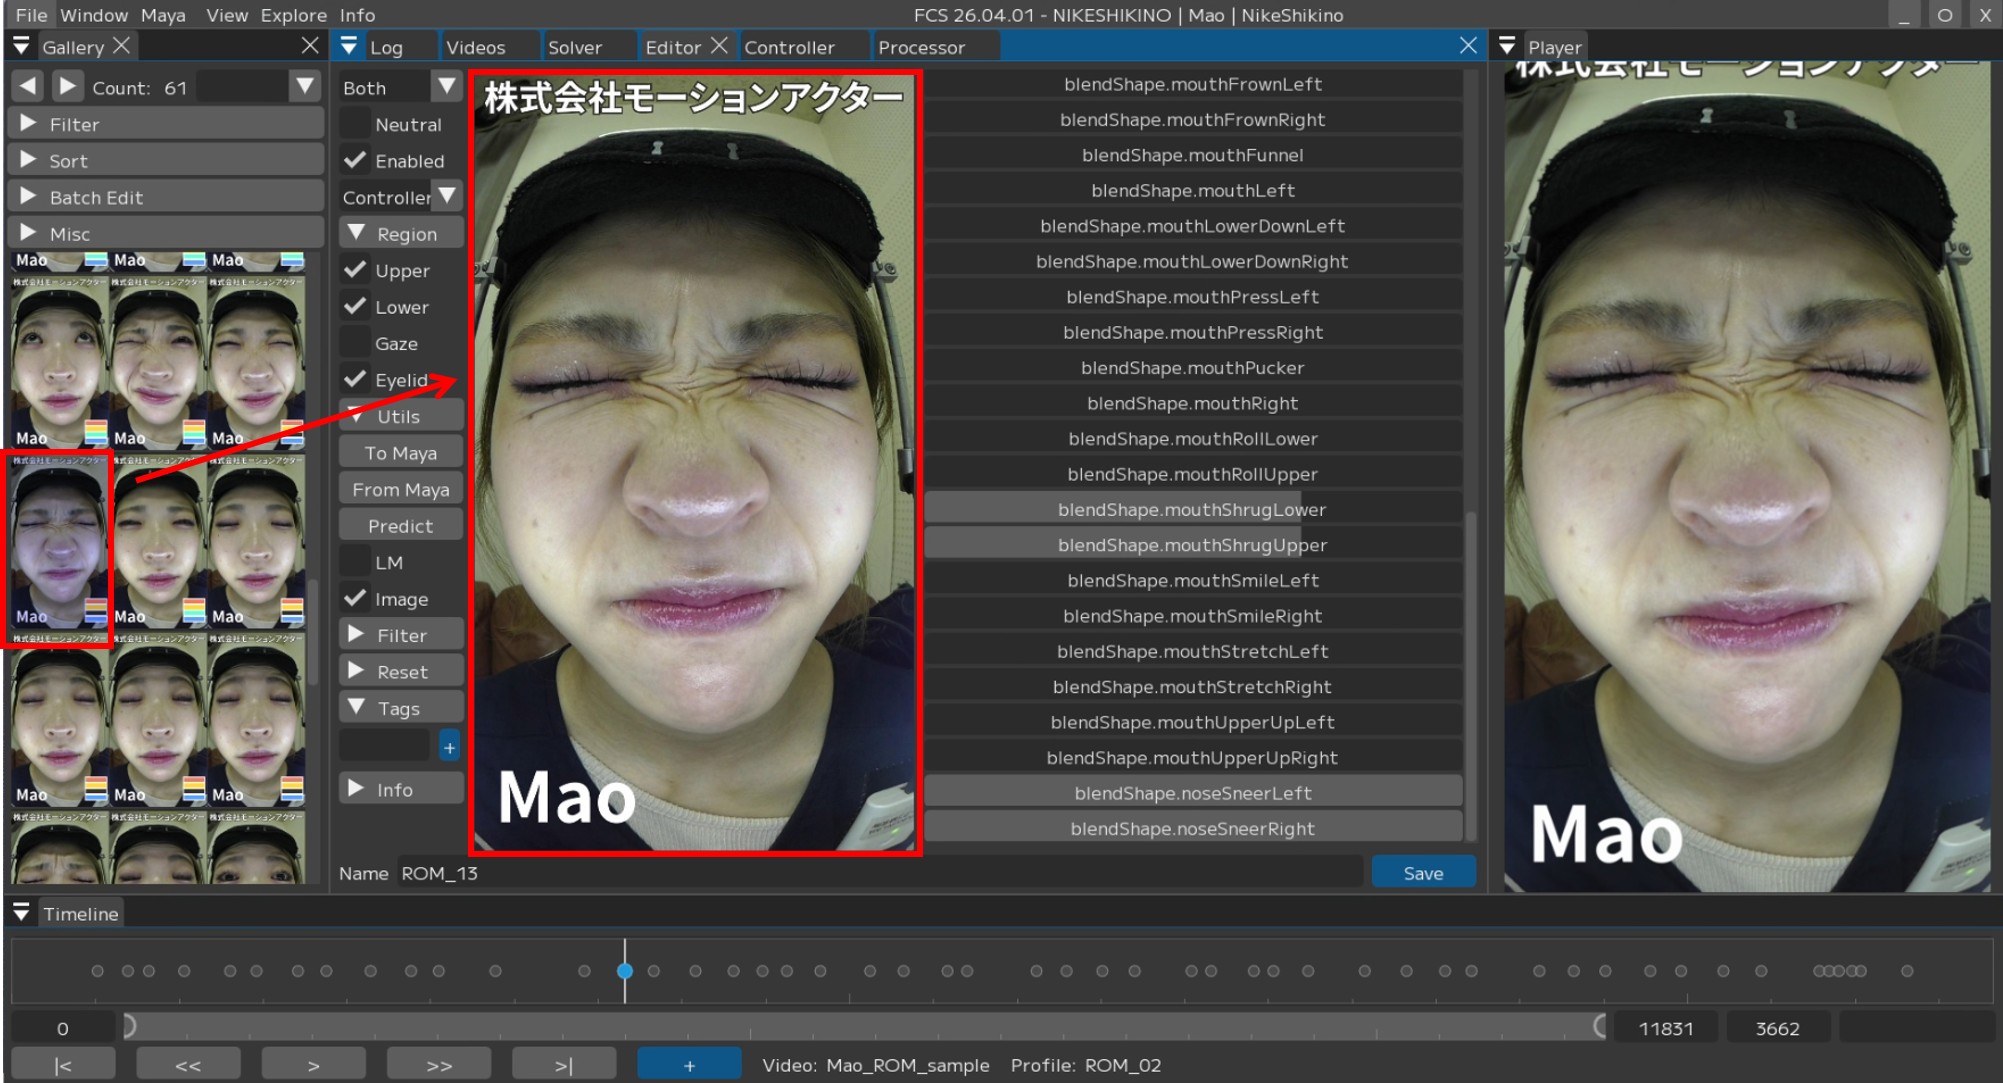The width and height of the screenshot is (2003, 1083).
Task: Jump to first frame button
Action: [x=62, y=1065]
